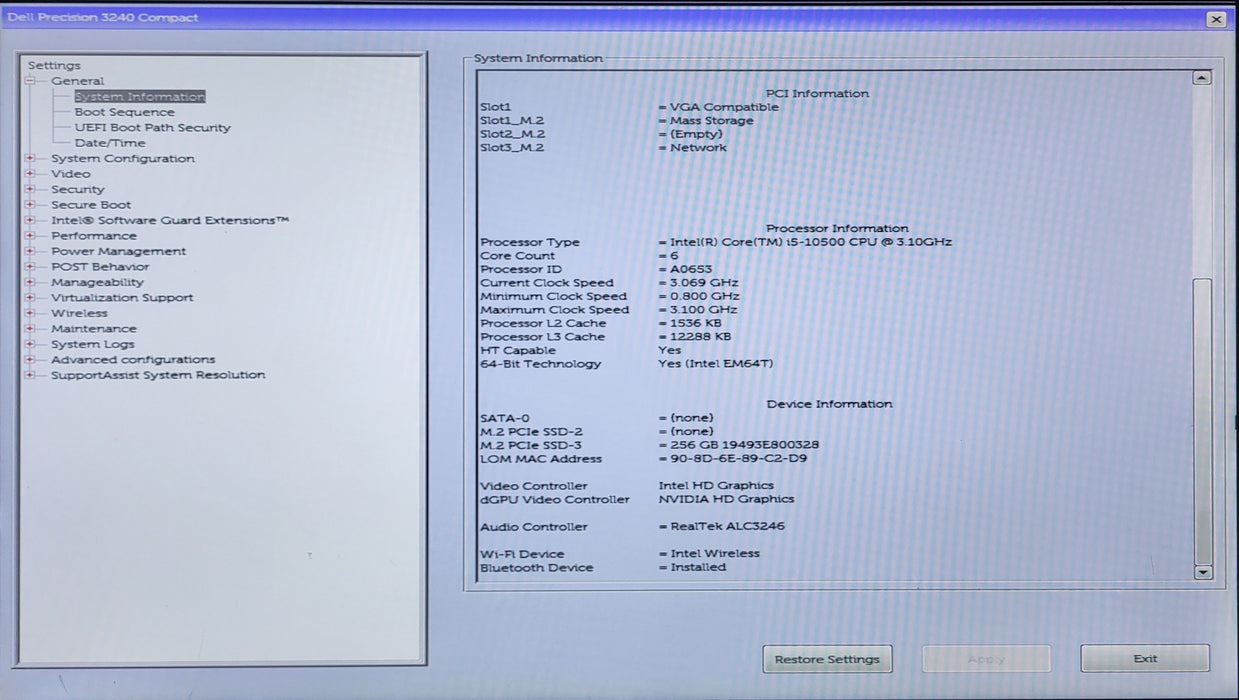This screenshot has width=1239, height=700.
Task: Select the Advanced configurations label
Action: (133, 360)
